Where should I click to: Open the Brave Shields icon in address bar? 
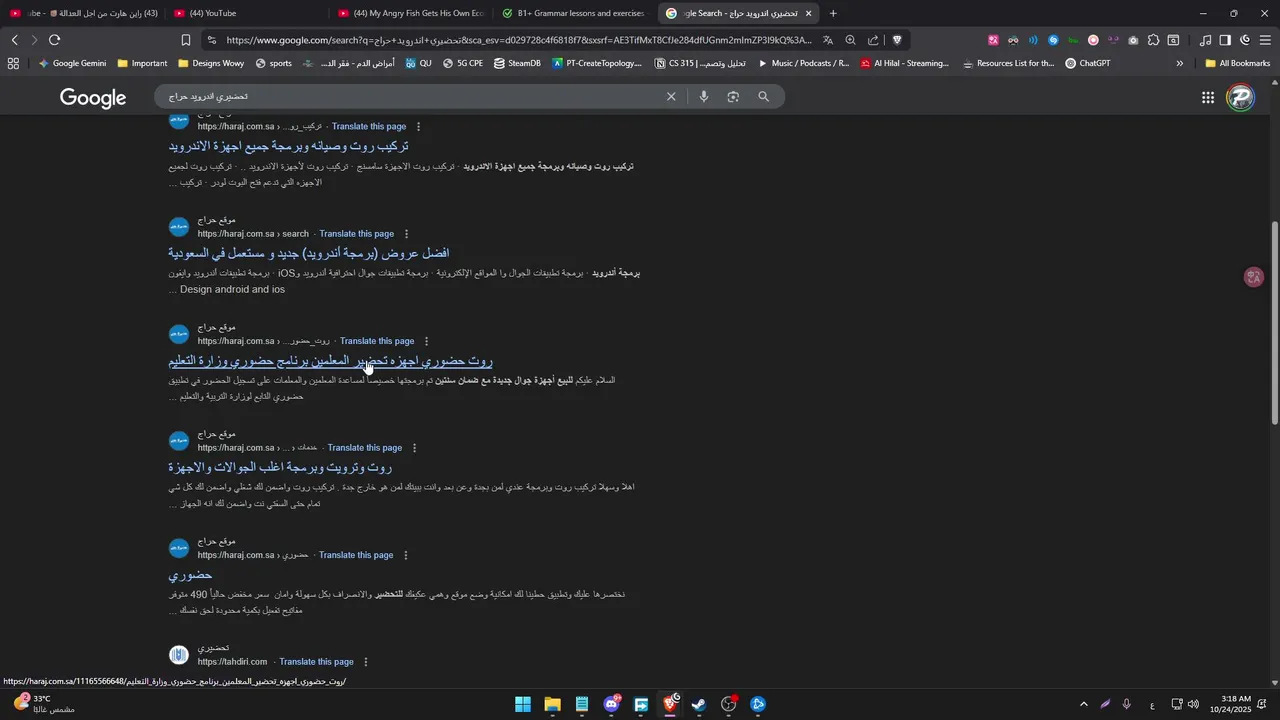[897, 40]
